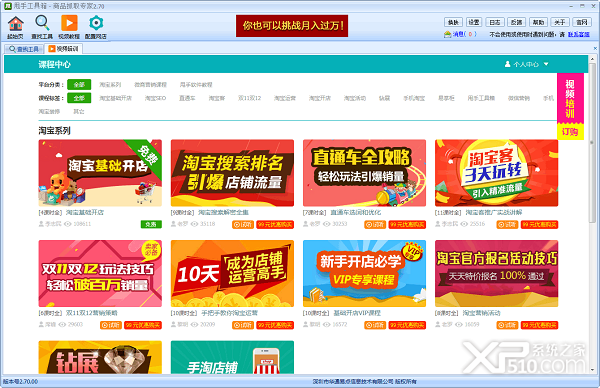Open the 新手开店必学 VIP course thumbnail
The image size is (600, 388).
pyautogui.click(x=364, y=274)
